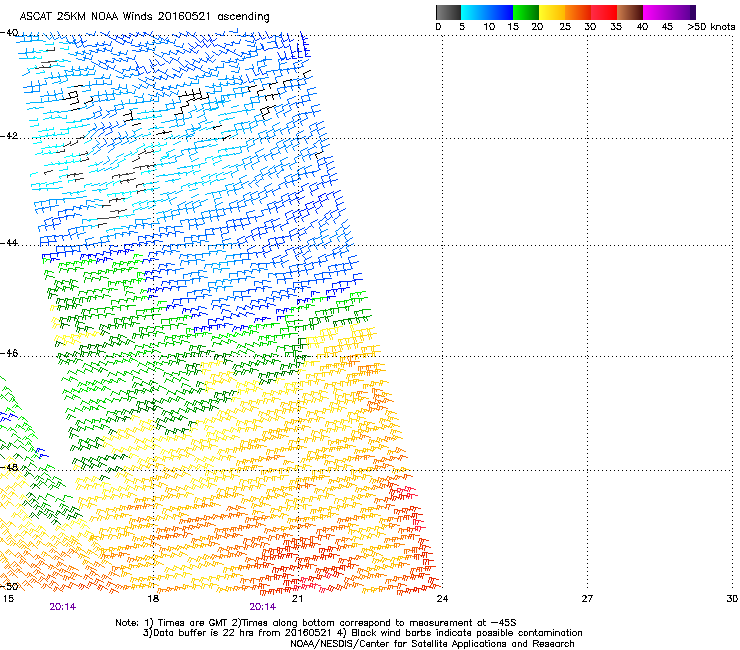Select the orange 25-30 knots legend swatch
740x650 pixels.
(578, 12)
